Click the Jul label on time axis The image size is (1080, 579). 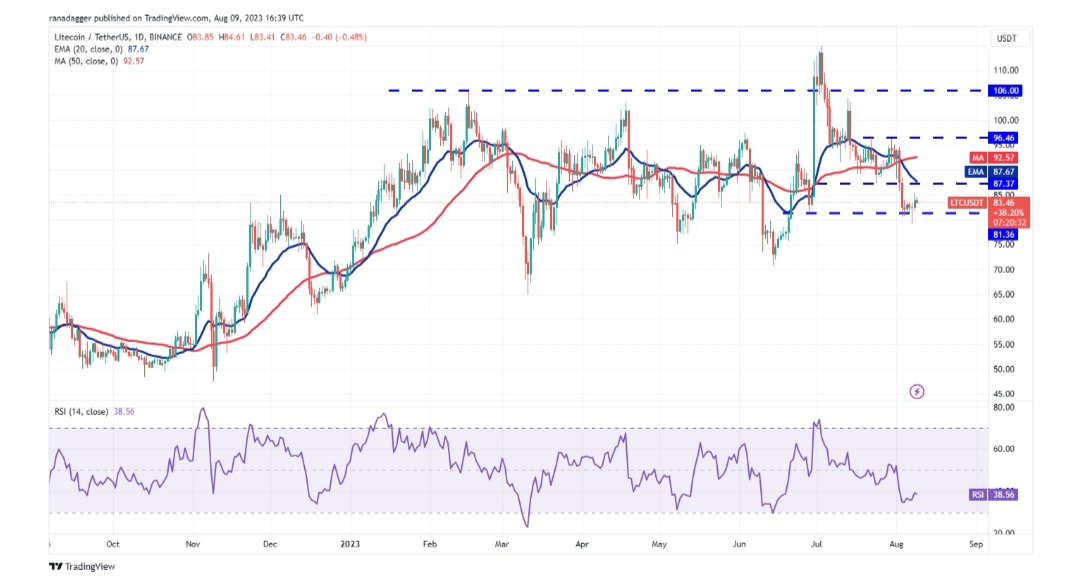[816, 546]
